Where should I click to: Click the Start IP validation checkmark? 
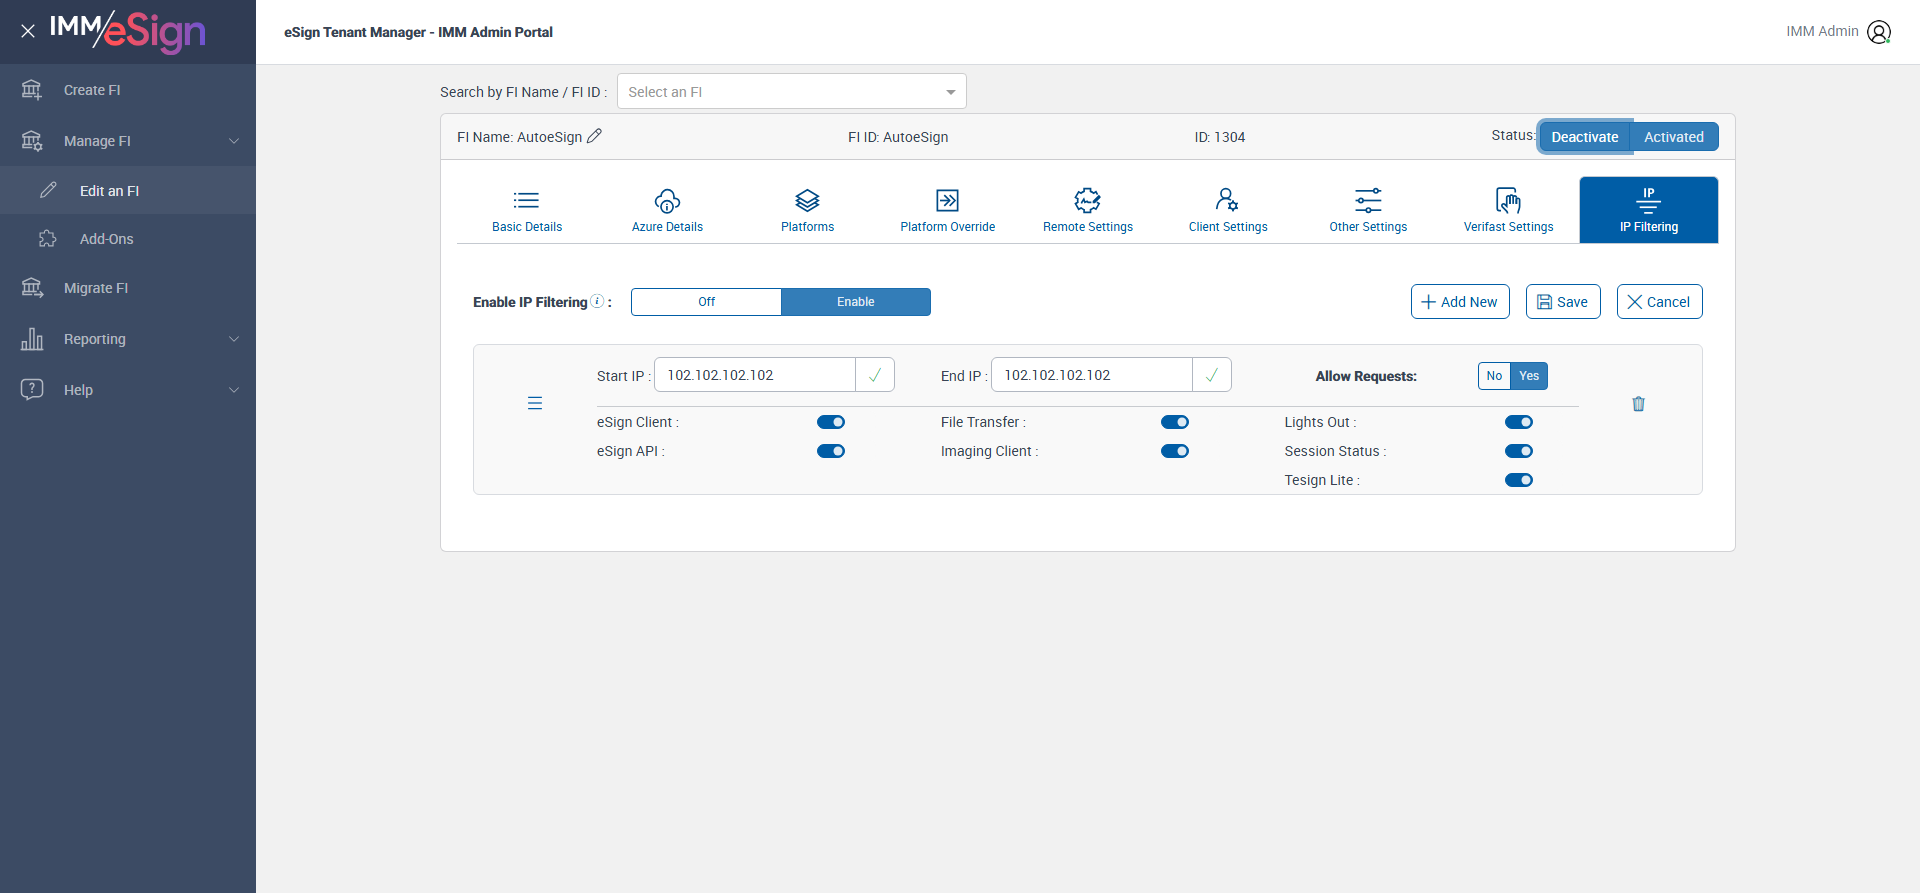point(875,375)
